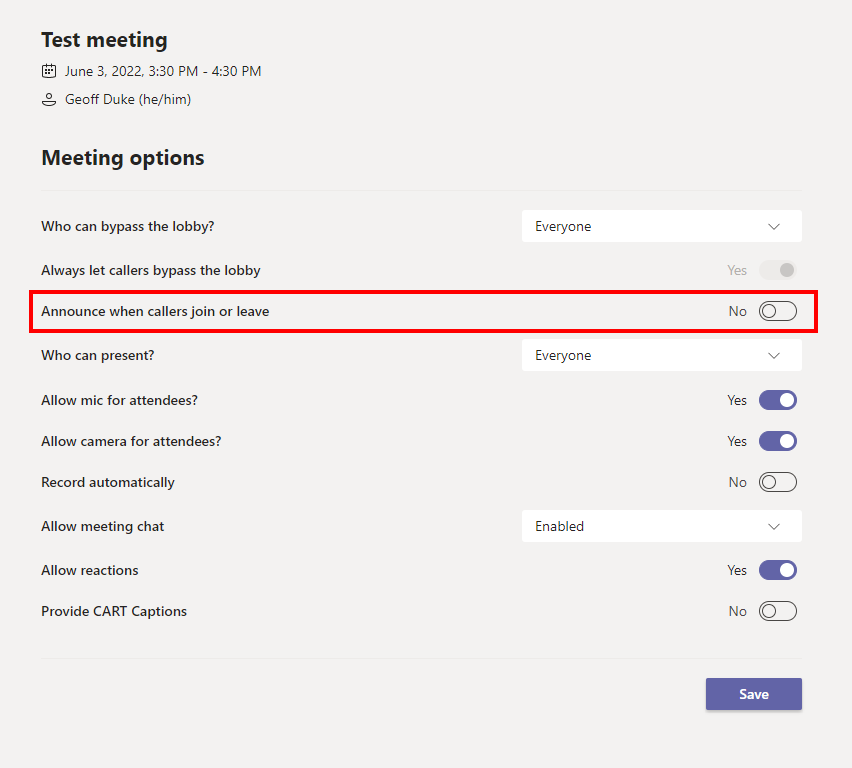Switch off the 'Allow reactions' toggle
Image resolution: width=852 pixels, height=768 pixels.
[777, 570]
